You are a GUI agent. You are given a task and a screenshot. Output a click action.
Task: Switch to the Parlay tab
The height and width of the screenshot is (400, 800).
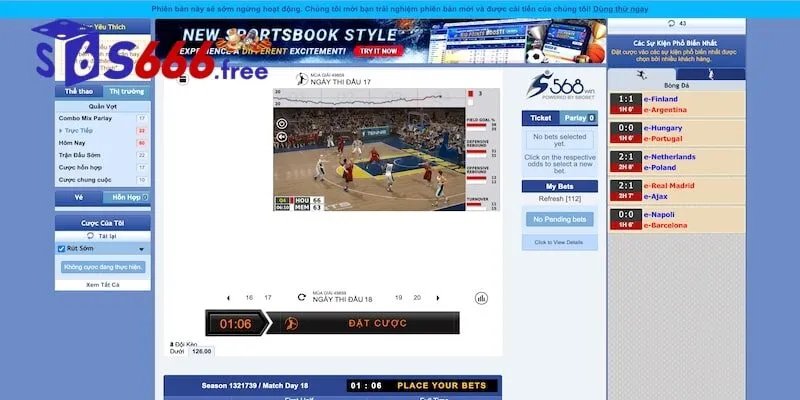[x=576, y=118]
